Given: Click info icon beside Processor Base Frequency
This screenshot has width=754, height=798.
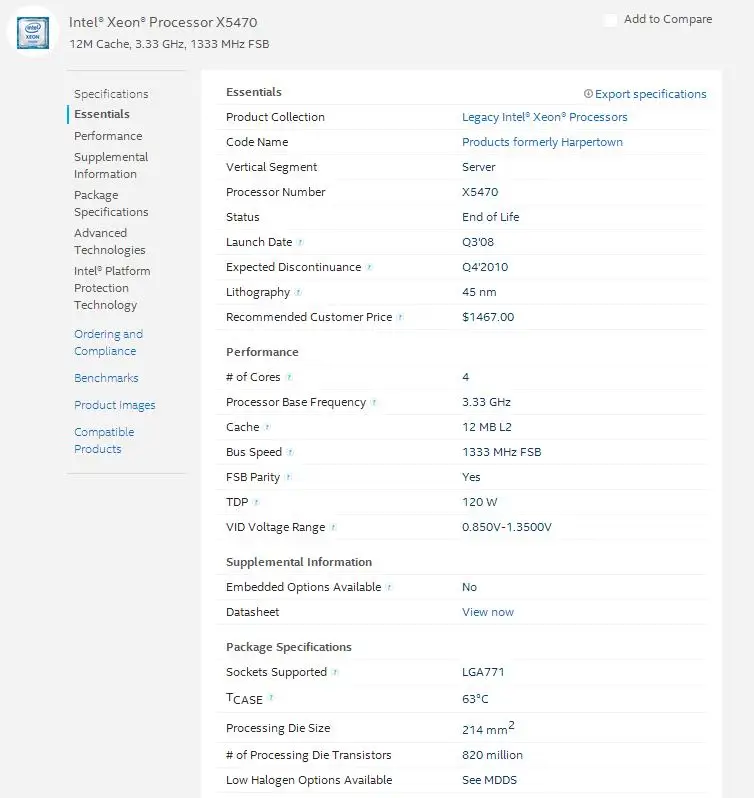Looking at the screenshot, I should [374, 402].
